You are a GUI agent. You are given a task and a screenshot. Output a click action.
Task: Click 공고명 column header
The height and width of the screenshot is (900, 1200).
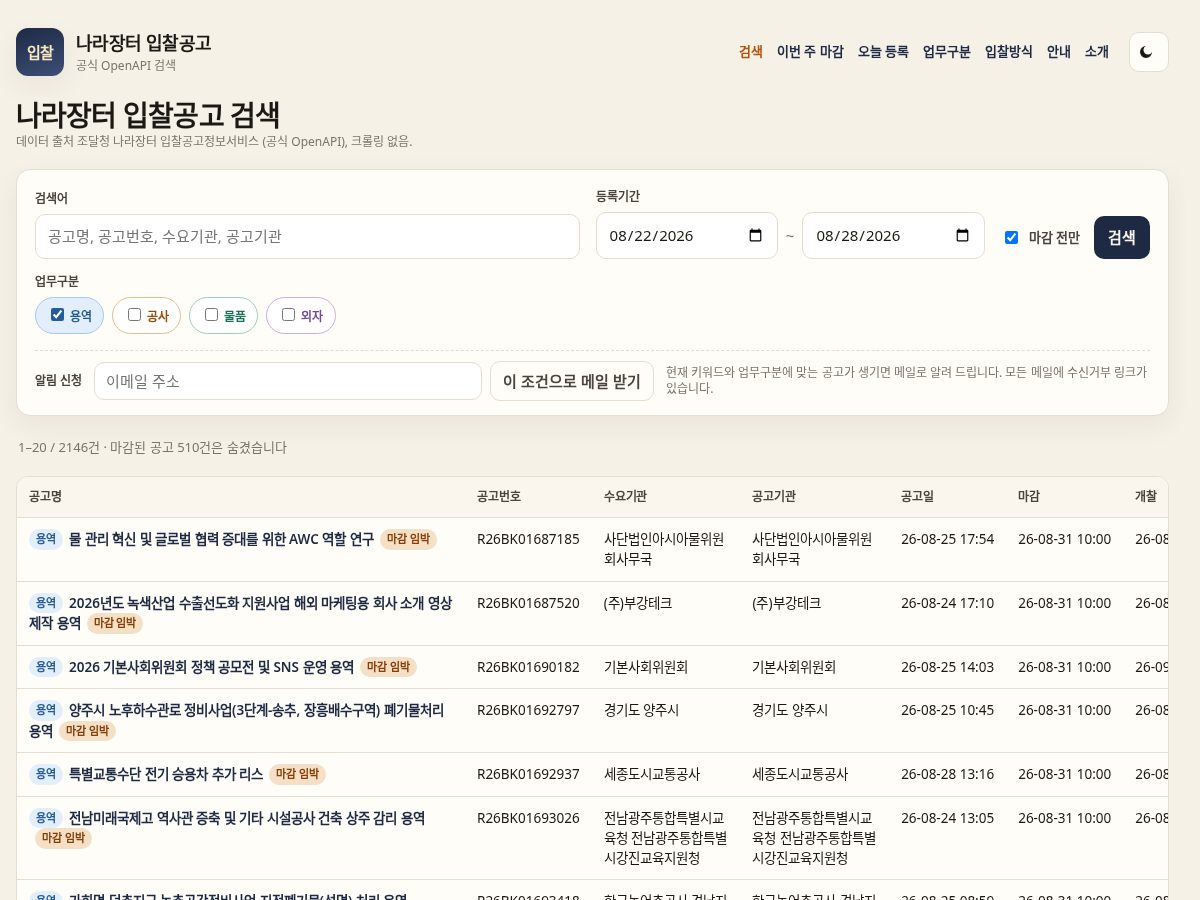[x=45, y=496]
